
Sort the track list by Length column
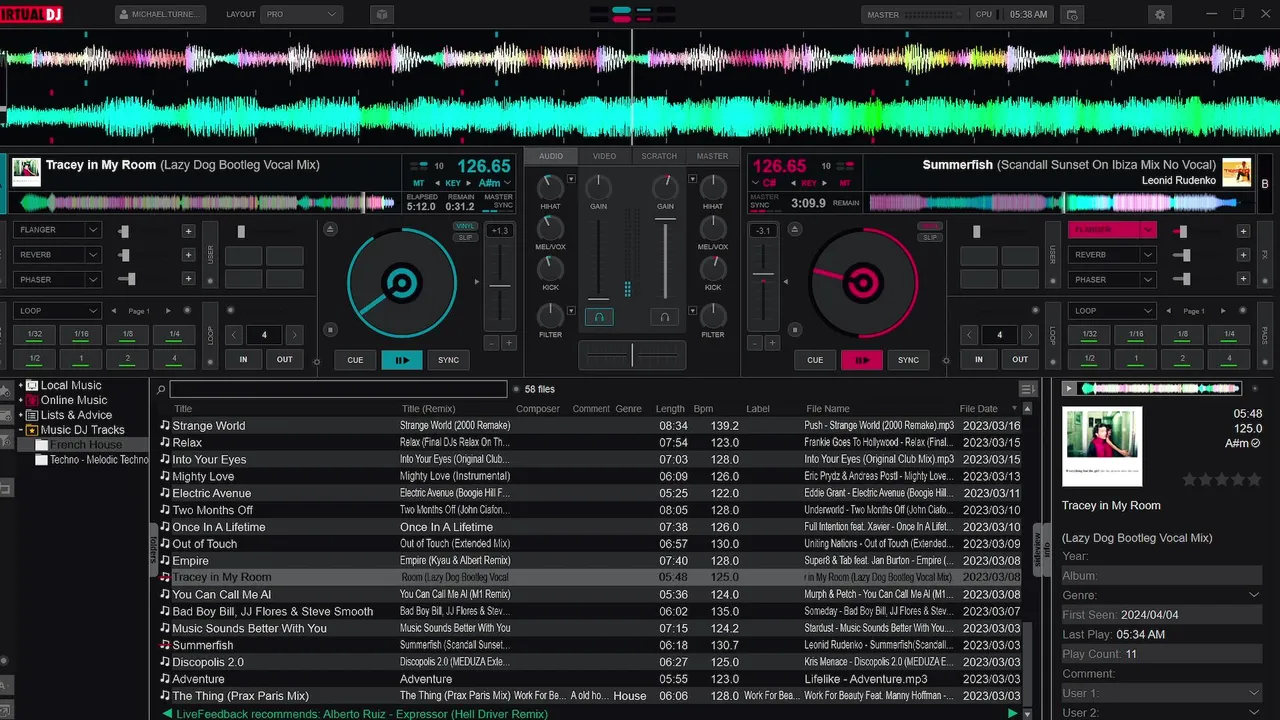670,408
